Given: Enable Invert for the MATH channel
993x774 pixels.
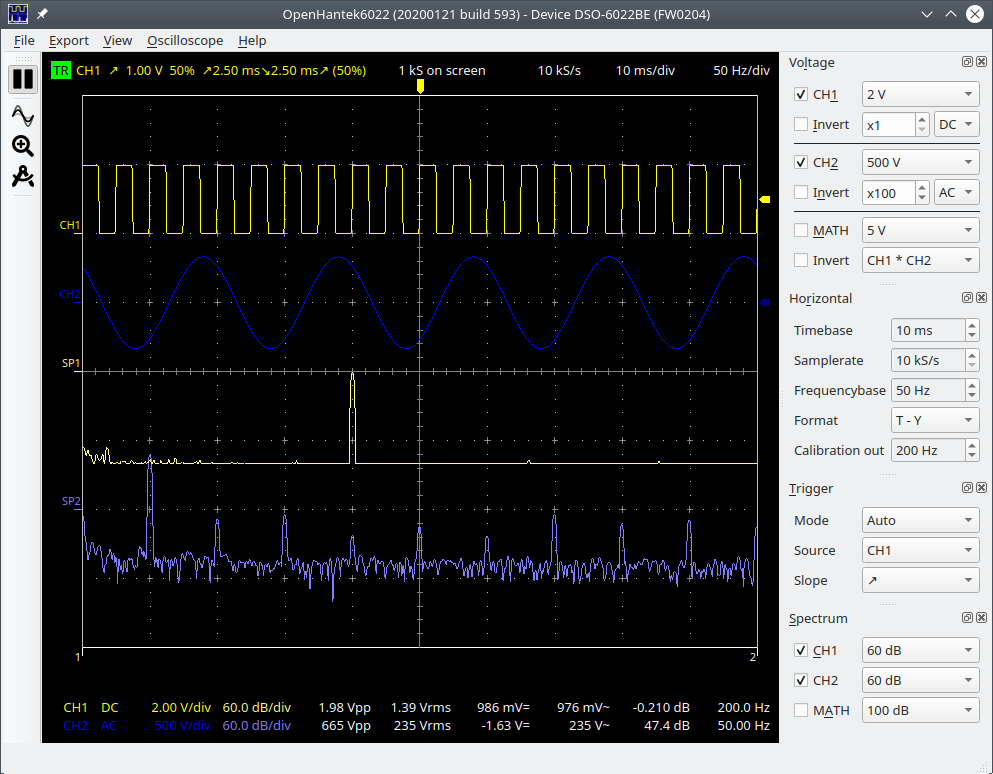Looking at the screenshot, I should click(x=801, y=260).
